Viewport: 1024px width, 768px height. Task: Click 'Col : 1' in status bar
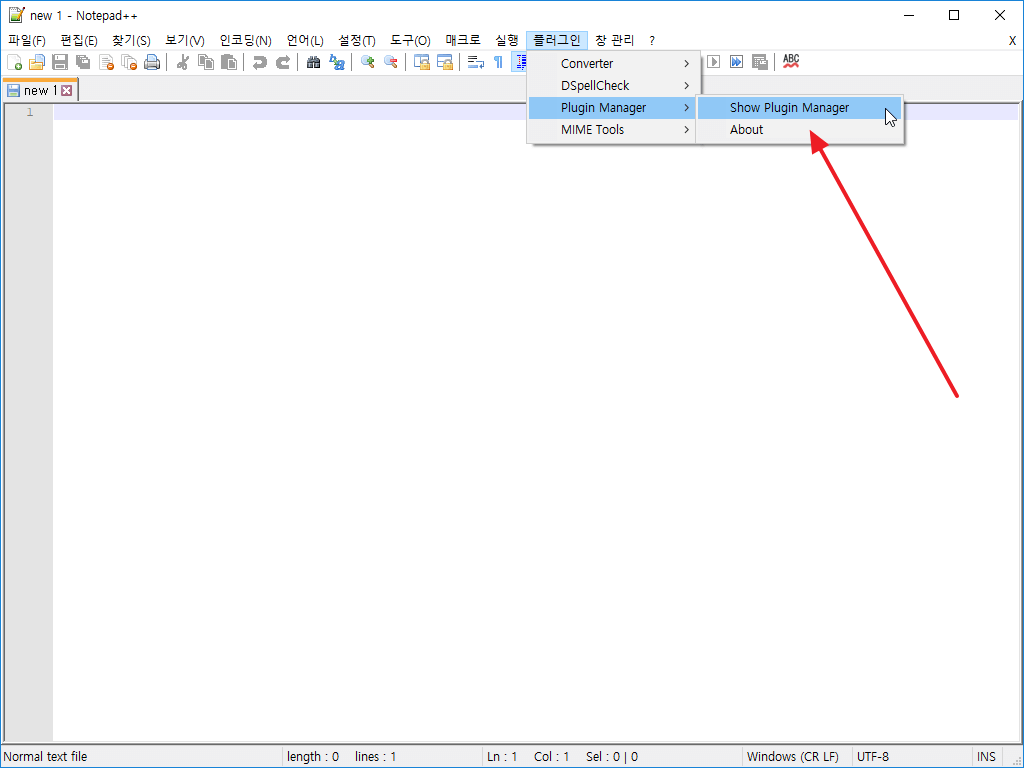[551, 756]
